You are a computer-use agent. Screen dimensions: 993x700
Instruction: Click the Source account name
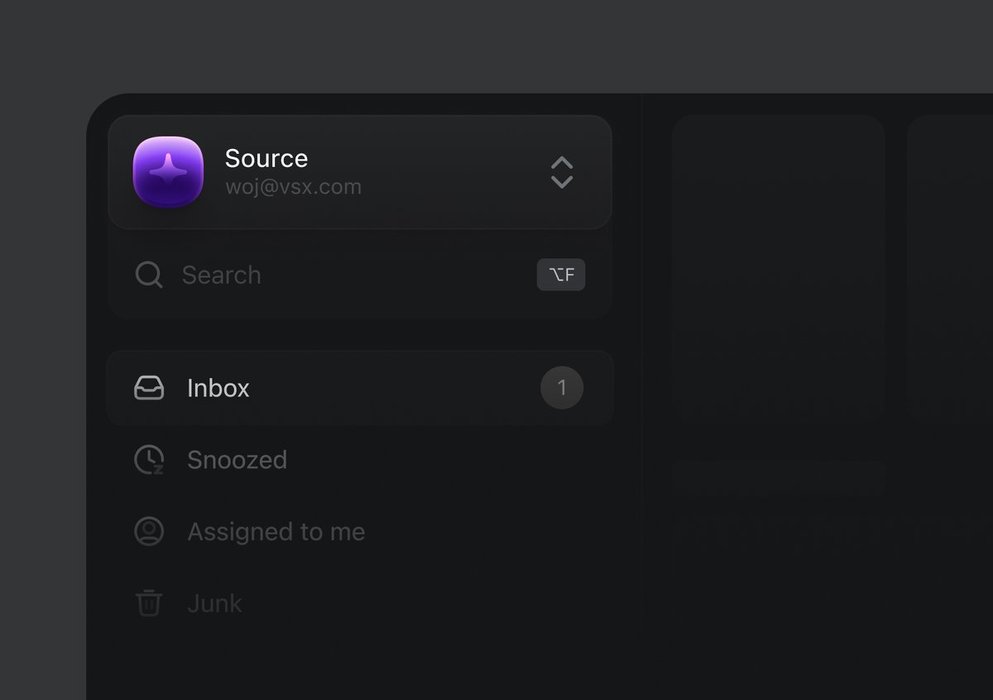click(x=266, y=158)
